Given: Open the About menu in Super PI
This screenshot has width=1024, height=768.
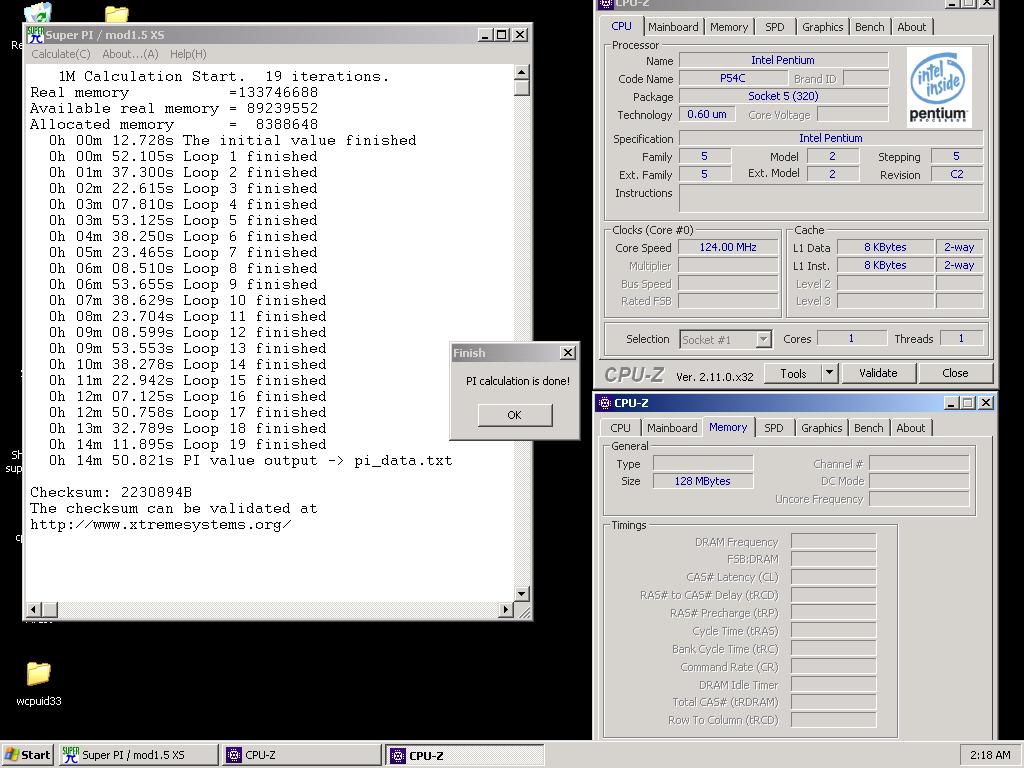Looking at the screenshot, I should click(x=130, y=54).
